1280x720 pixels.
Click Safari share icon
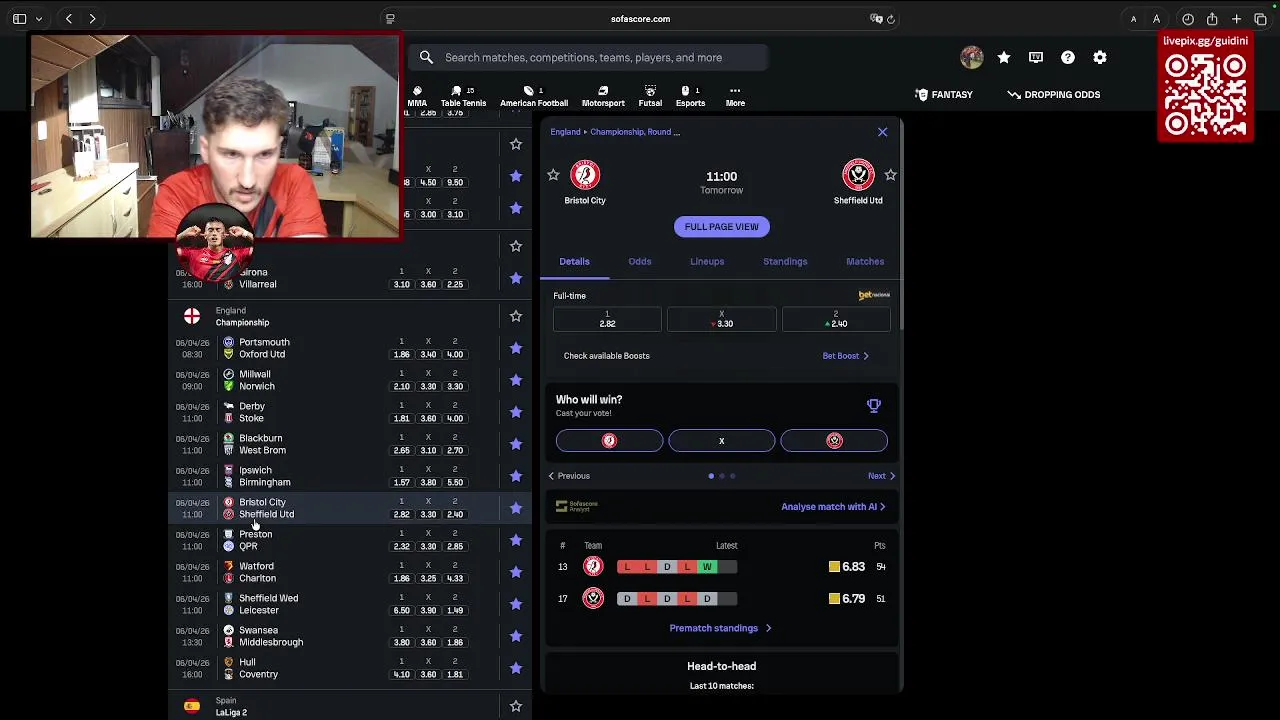tap(1211, 18)
